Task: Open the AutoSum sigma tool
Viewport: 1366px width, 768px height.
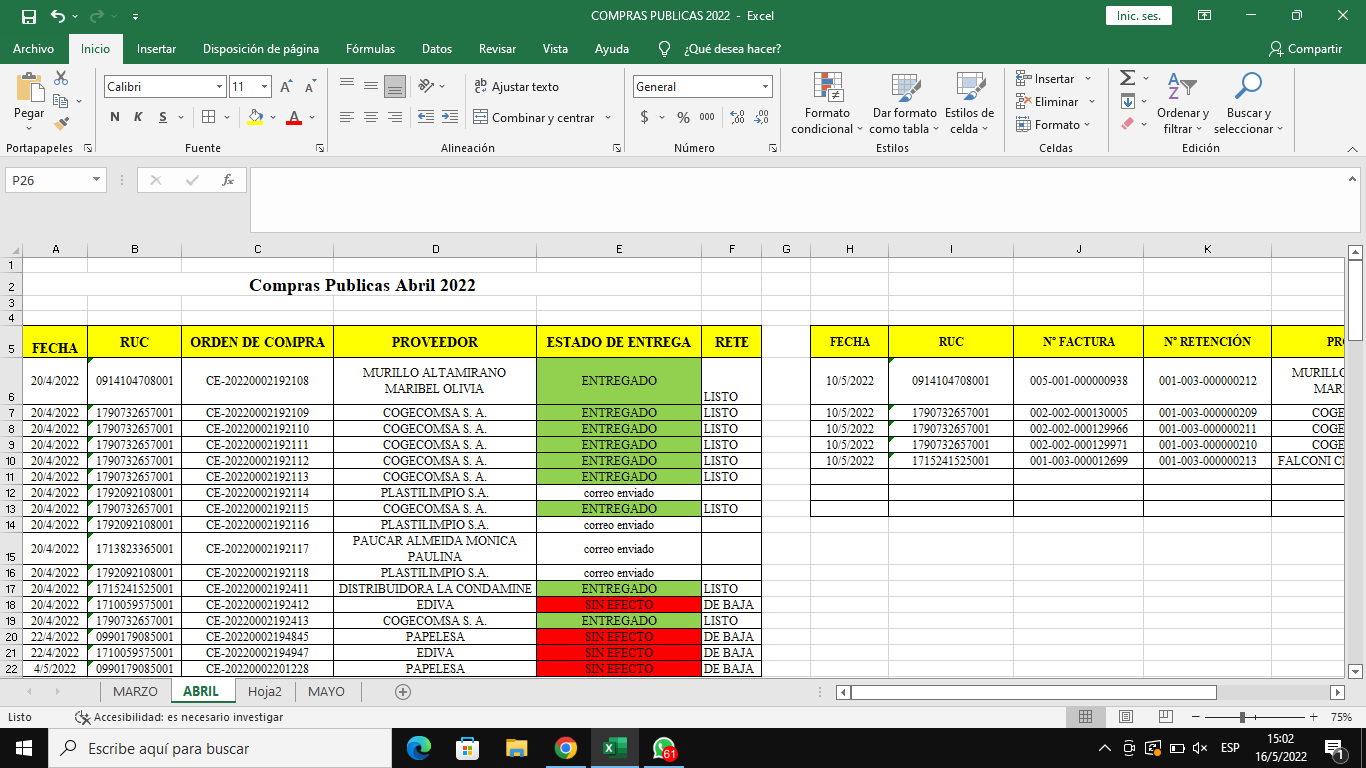Action: pyautogui.click(x=1127, y=78)
